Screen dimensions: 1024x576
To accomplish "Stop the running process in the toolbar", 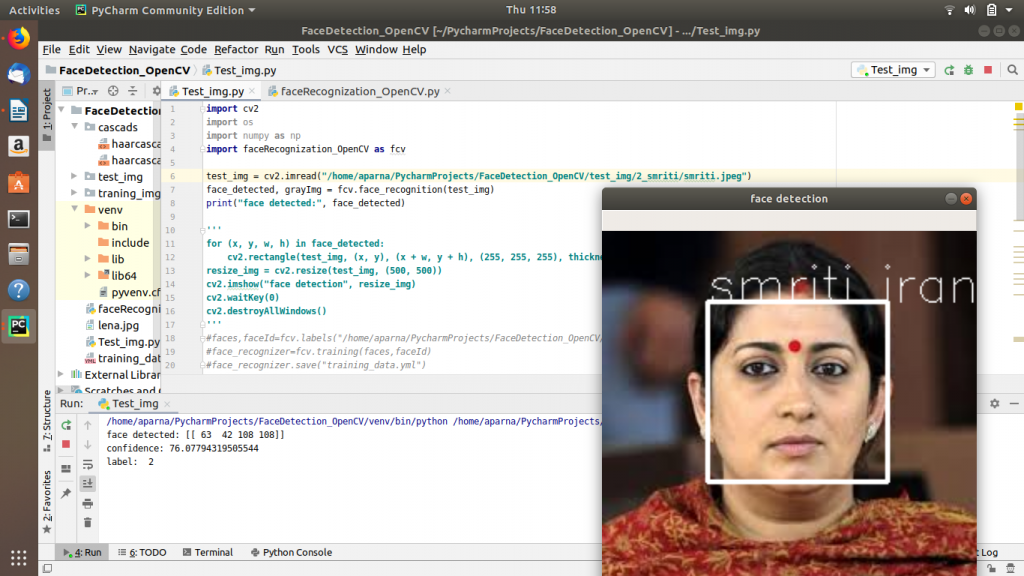I will click(x=988, y=70).
